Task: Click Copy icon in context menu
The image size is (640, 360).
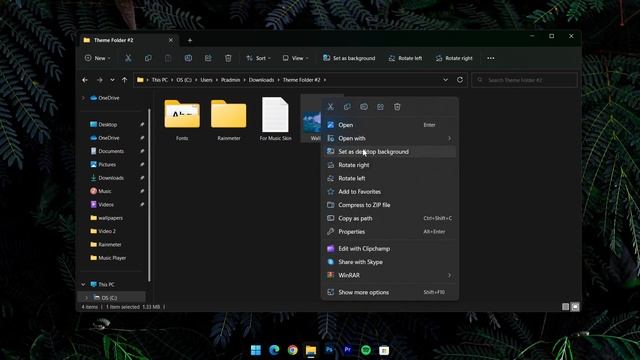Action: pyautogui.click(x=347, y=107)
